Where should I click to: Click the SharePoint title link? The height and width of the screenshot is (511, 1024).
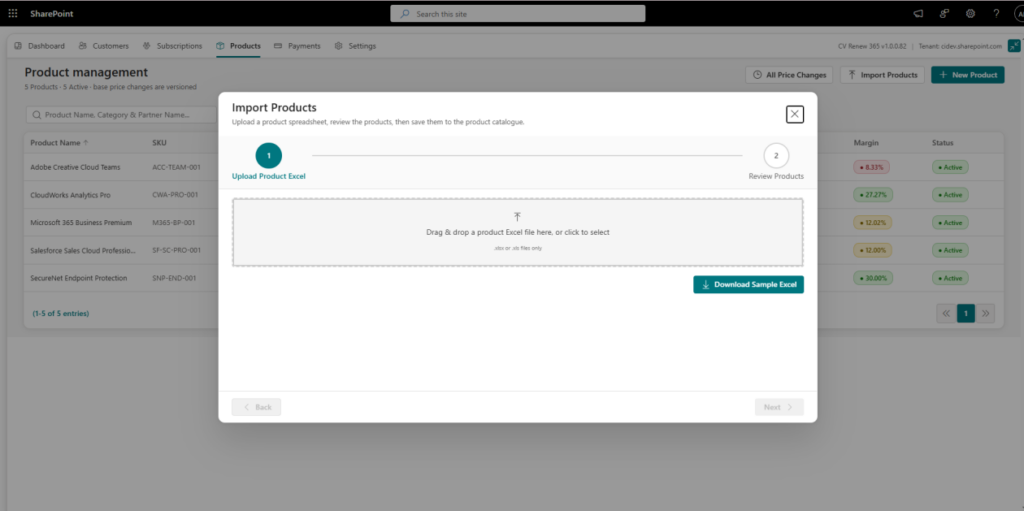(52, 14)
